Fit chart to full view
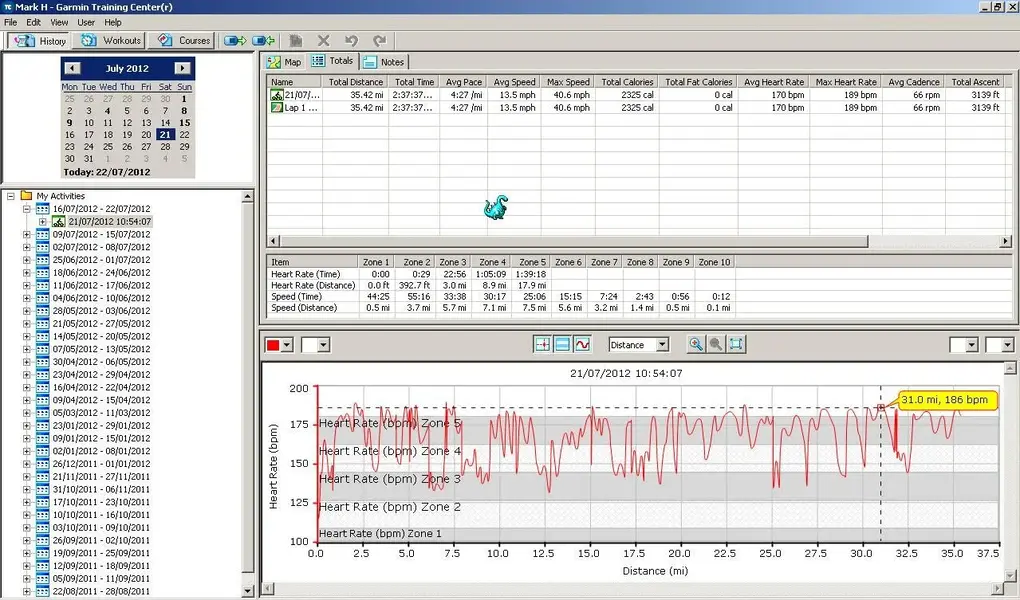Viewport: 1020px width, 600px height. [x=736, y=344]
